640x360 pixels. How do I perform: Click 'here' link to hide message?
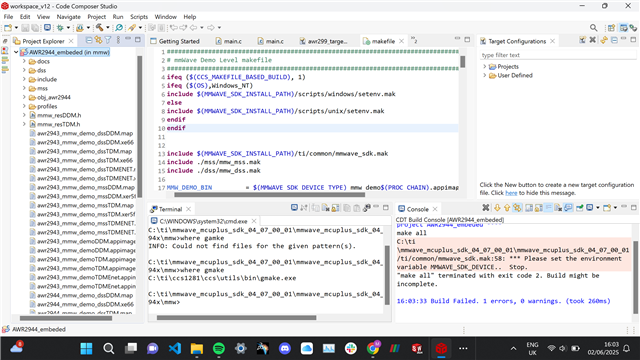[511, 193]
